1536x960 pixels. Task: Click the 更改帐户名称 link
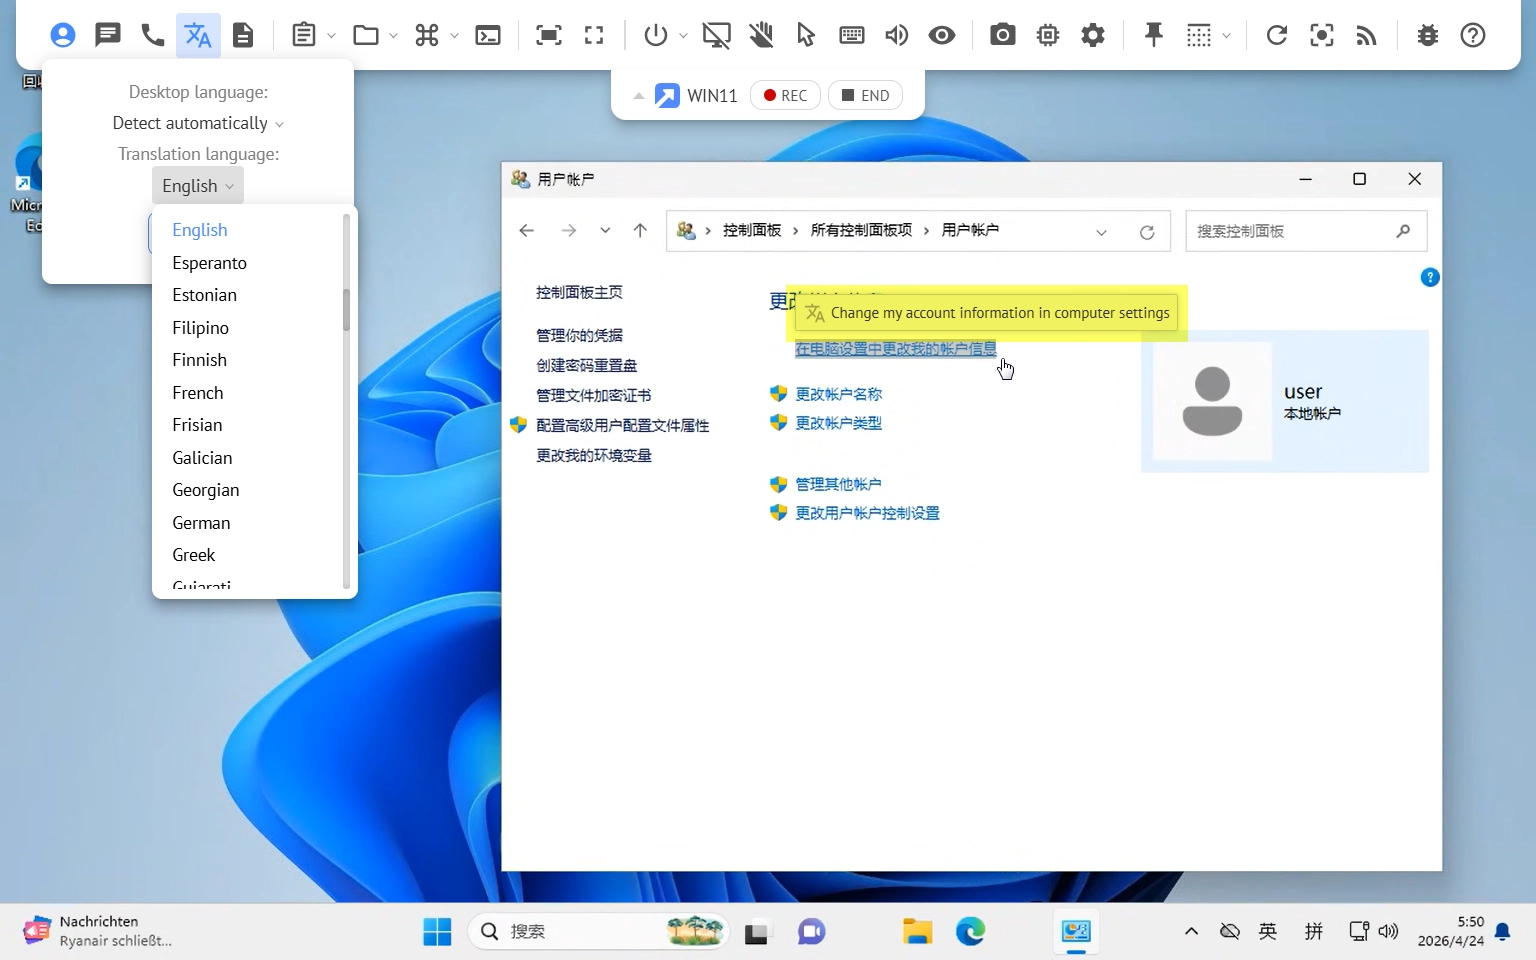(838, 394)
